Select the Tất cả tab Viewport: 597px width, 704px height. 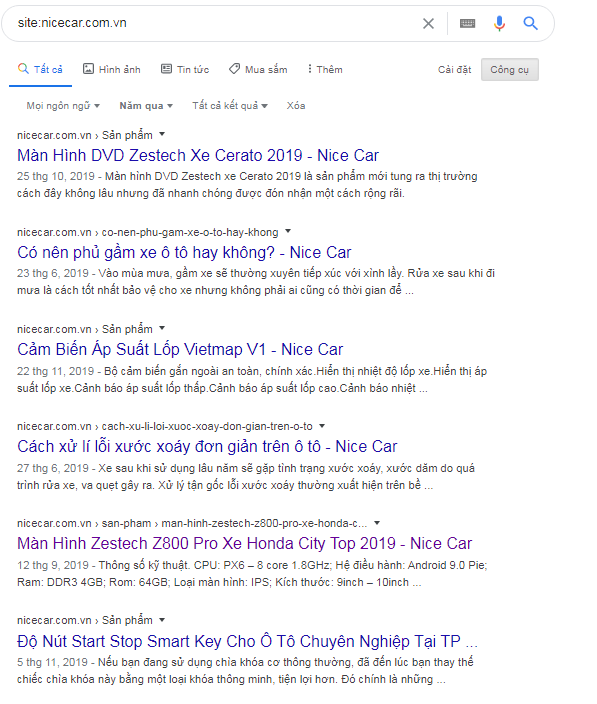(x=40, y=70)
